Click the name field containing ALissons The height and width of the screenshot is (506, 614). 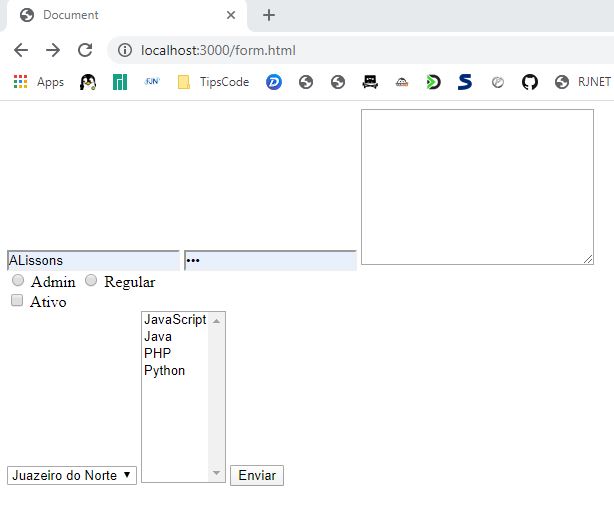(93, 260)
